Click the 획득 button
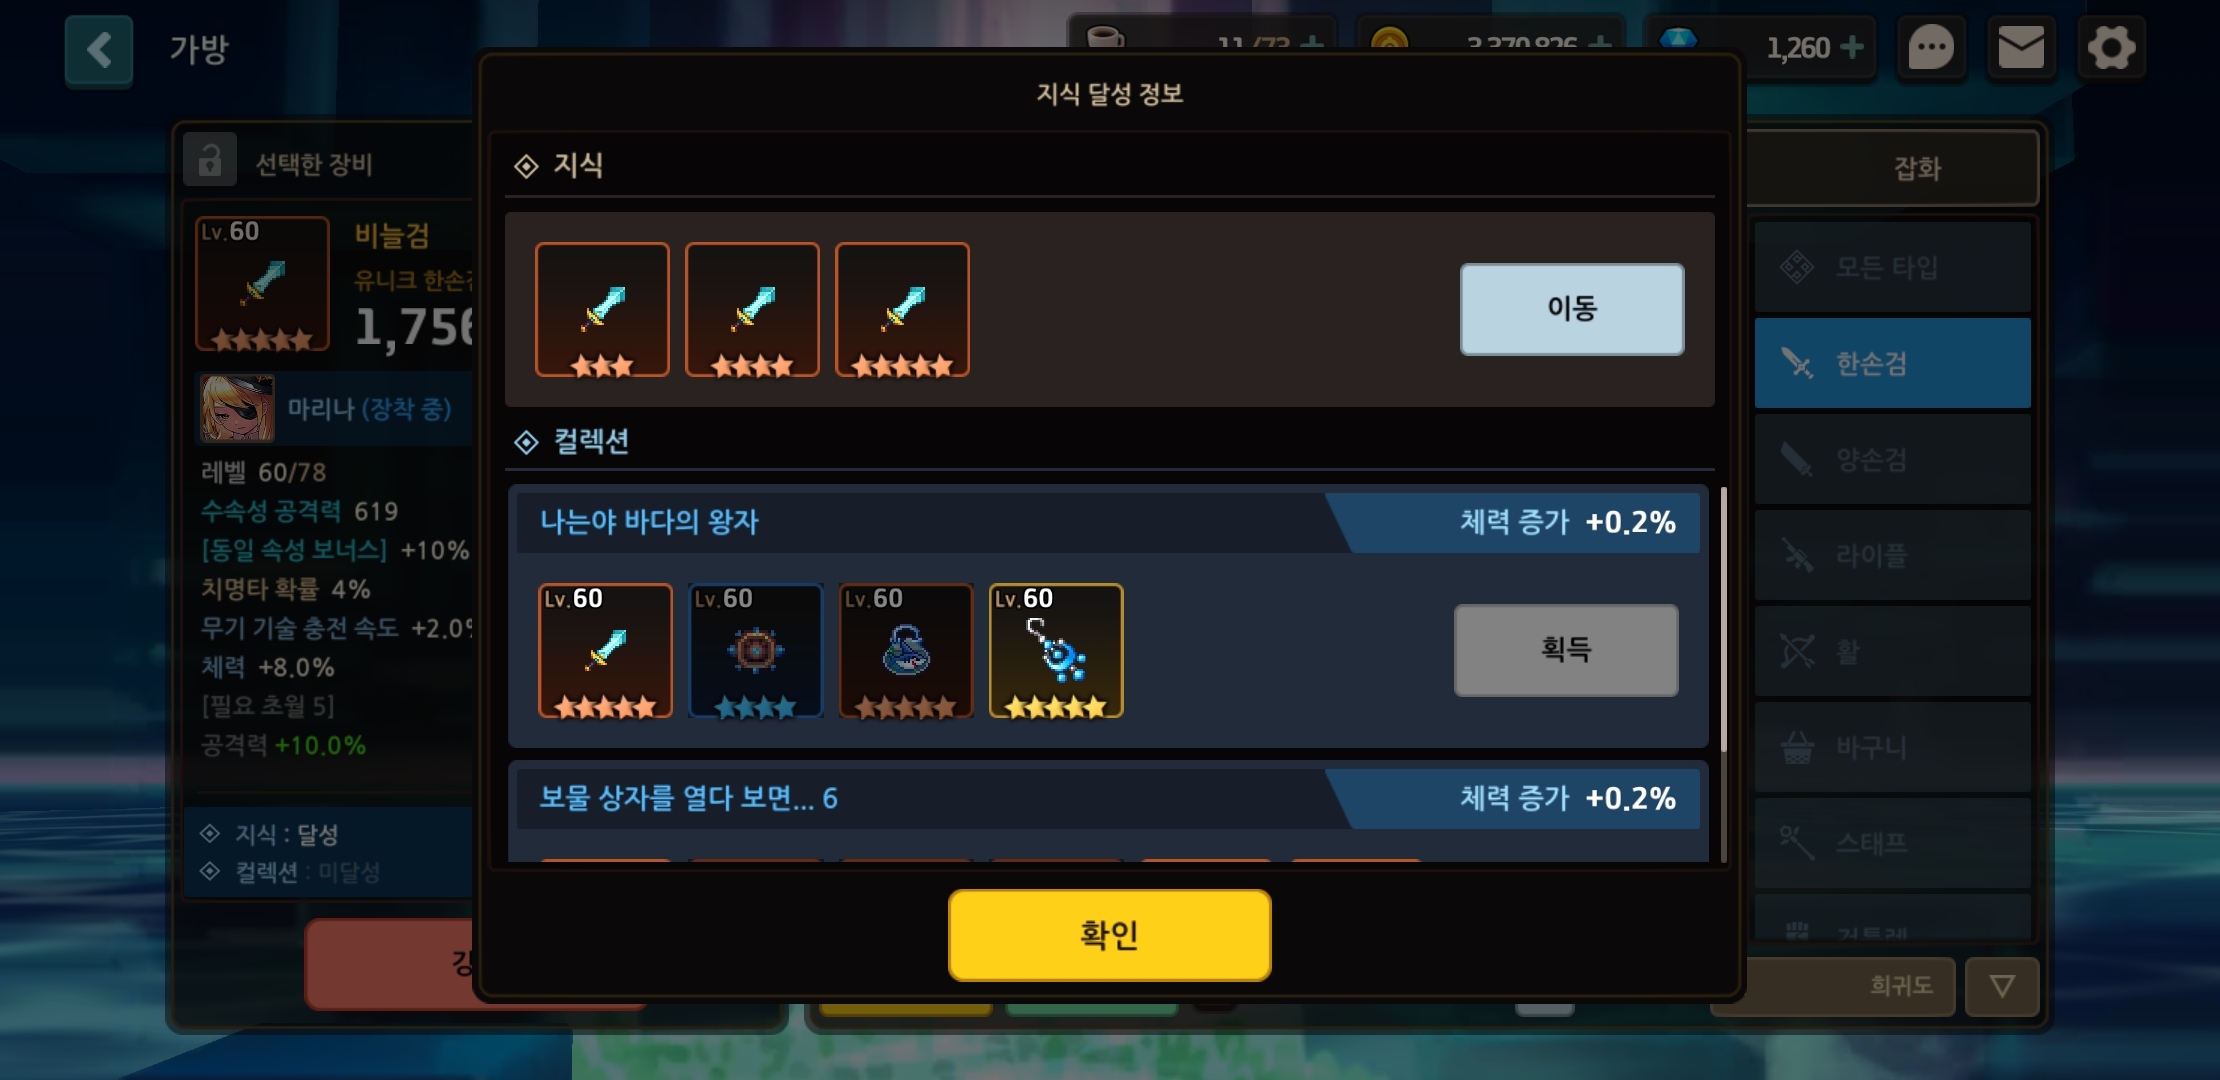 click(1566, 650)
